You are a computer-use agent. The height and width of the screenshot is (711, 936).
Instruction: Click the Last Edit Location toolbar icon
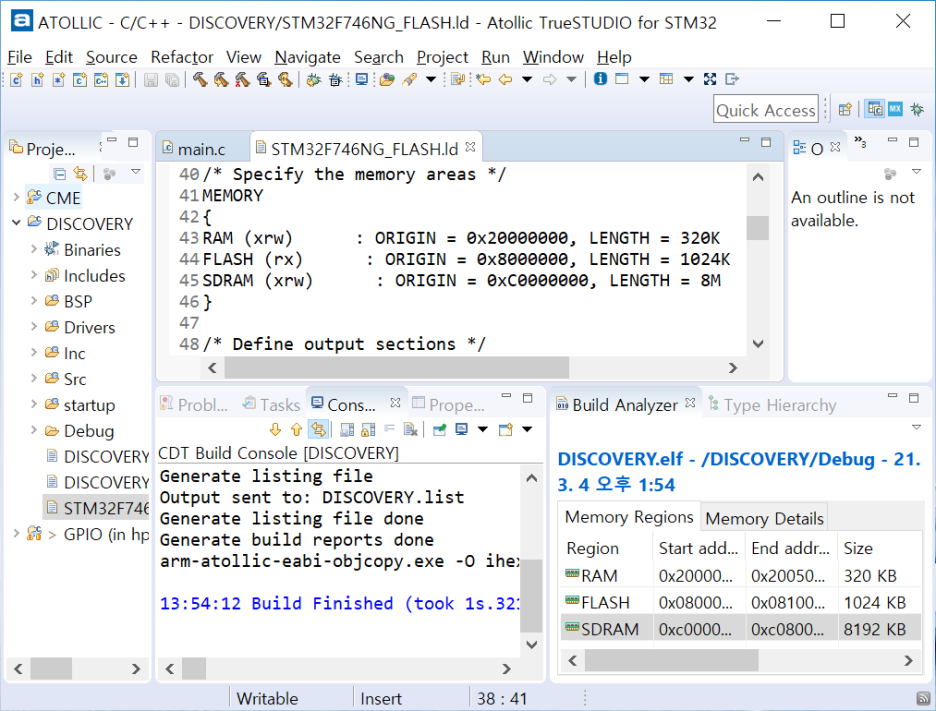pyautogui.click(x=484, y=79)
